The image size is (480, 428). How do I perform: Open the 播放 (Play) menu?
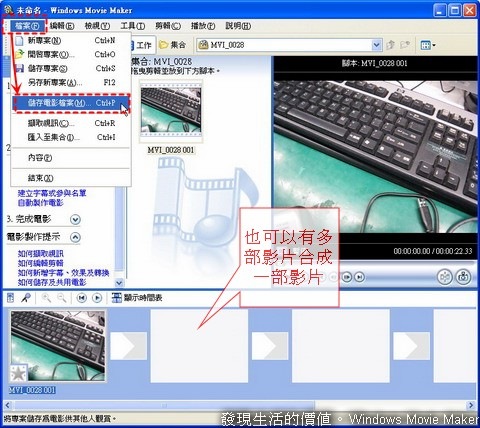(x=203, y=26)
